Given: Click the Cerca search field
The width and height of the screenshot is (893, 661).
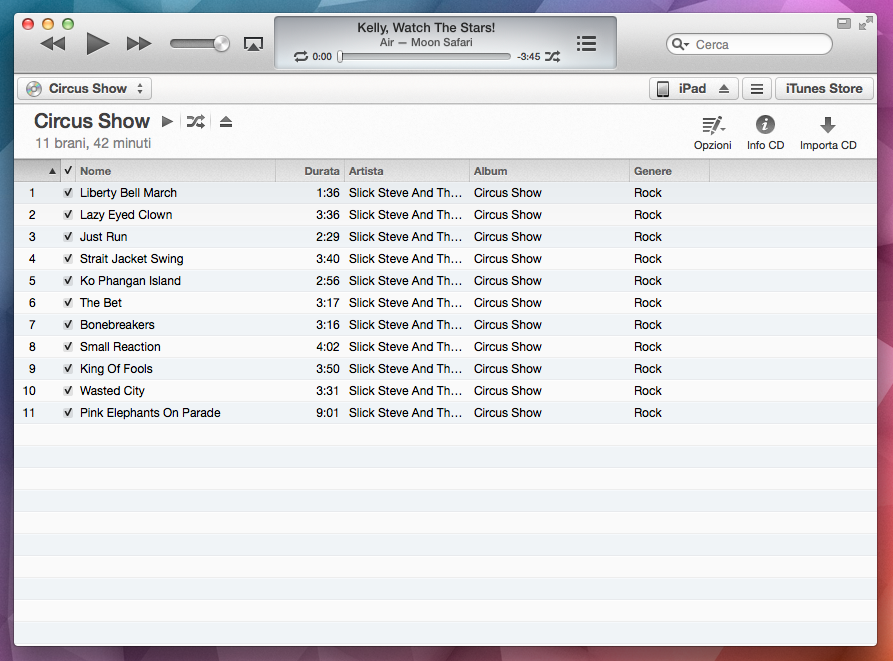Looking at the screenshot, I should [x=749, y=44].
